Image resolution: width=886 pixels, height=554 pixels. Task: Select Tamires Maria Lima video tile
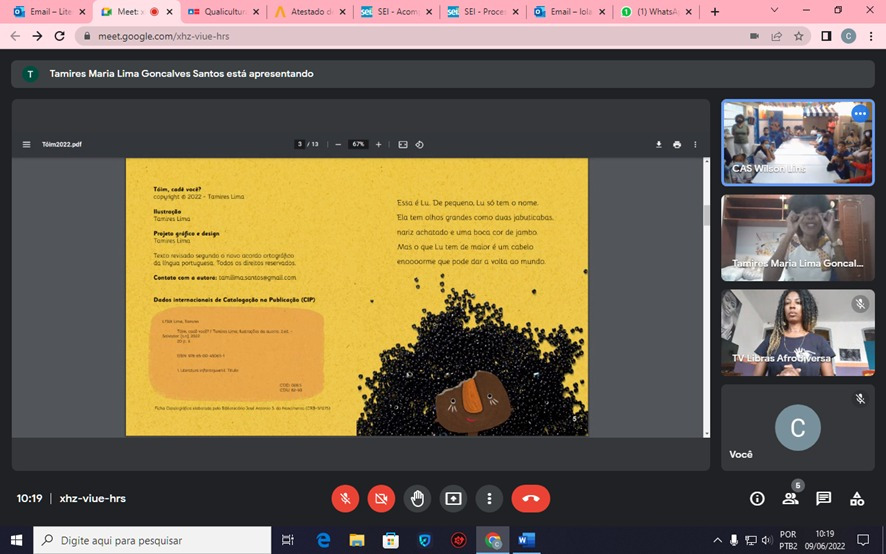tap(797, 238)
